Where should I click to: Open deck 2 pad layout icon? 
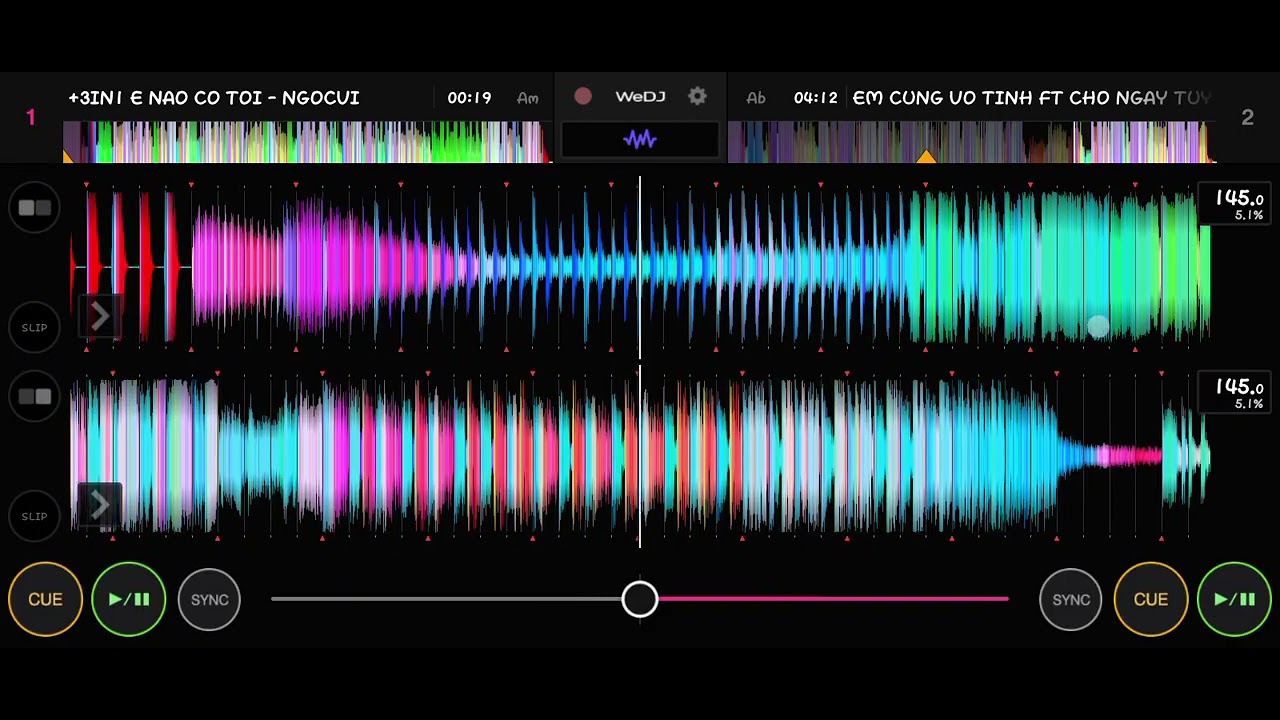pos(34,397)
